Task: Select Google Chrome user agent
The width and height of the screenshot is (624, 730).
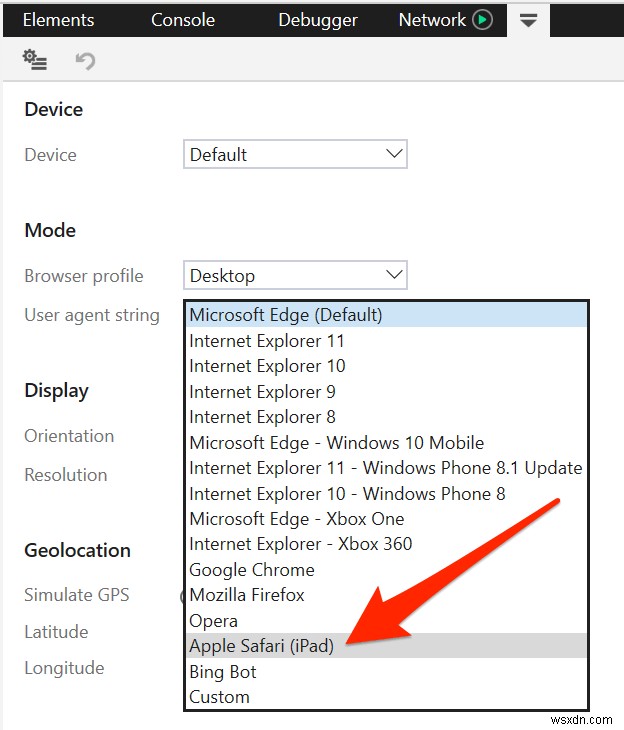Action: coord(387,569)
